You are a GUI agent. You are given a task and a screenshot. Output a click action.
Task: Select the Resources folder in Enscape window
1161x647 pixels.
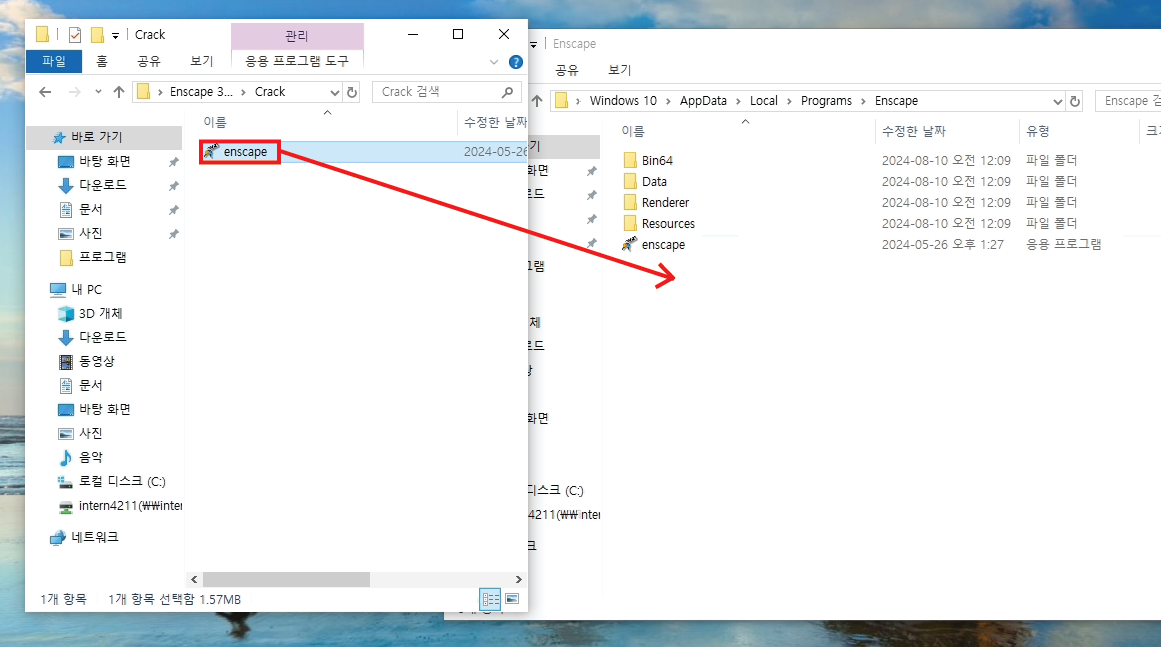[x=668, y=224]
